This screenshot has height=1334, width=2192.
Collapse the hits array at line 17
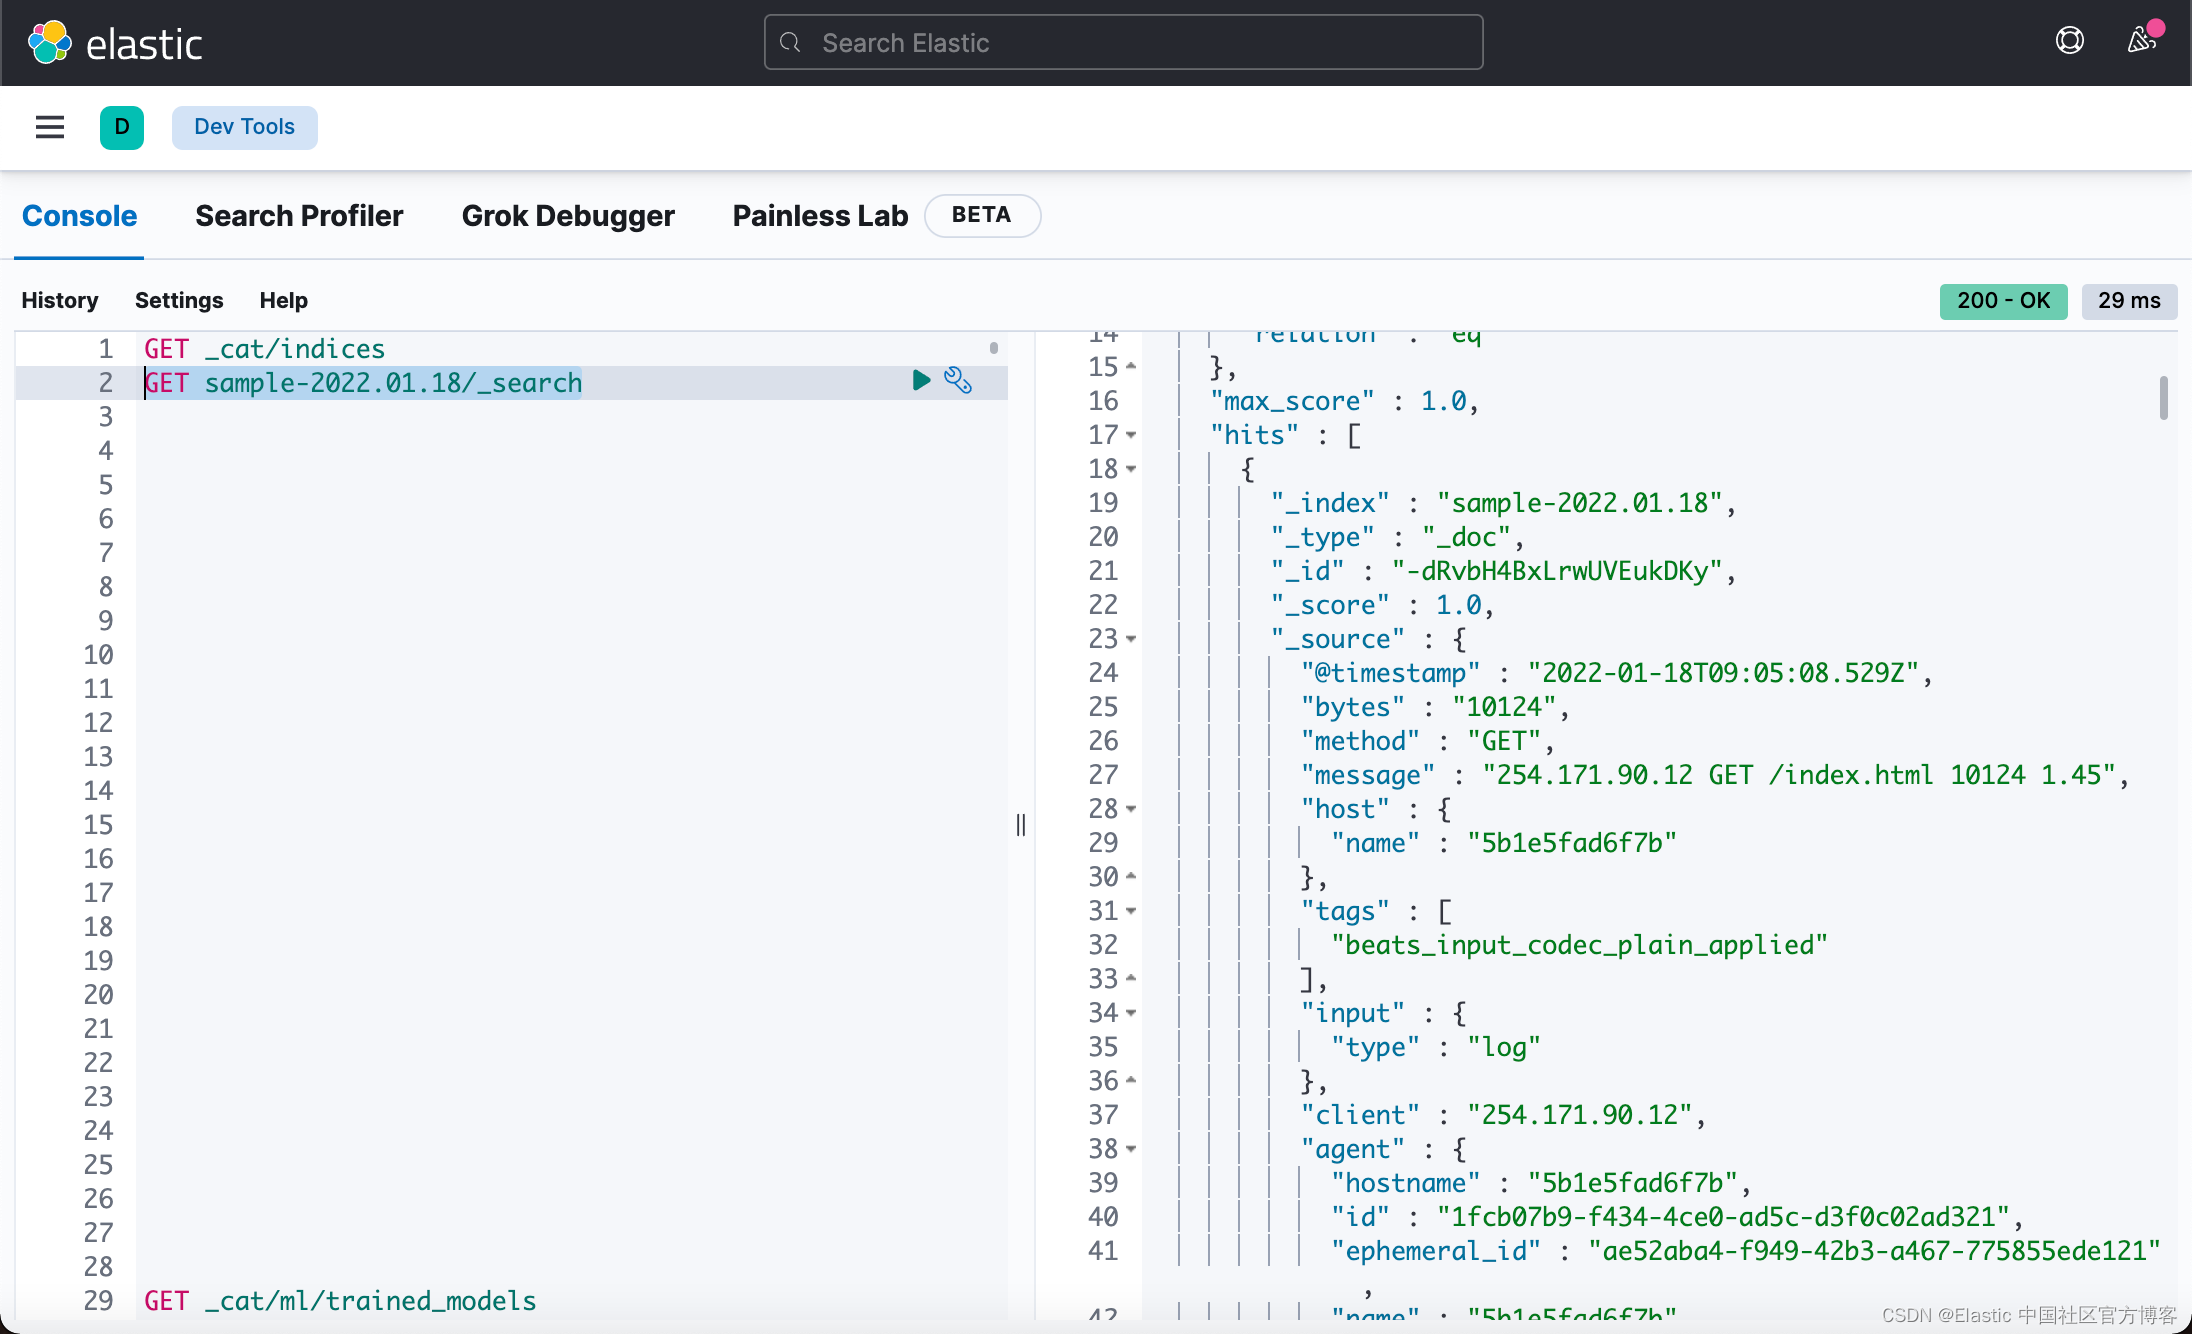1131,435
